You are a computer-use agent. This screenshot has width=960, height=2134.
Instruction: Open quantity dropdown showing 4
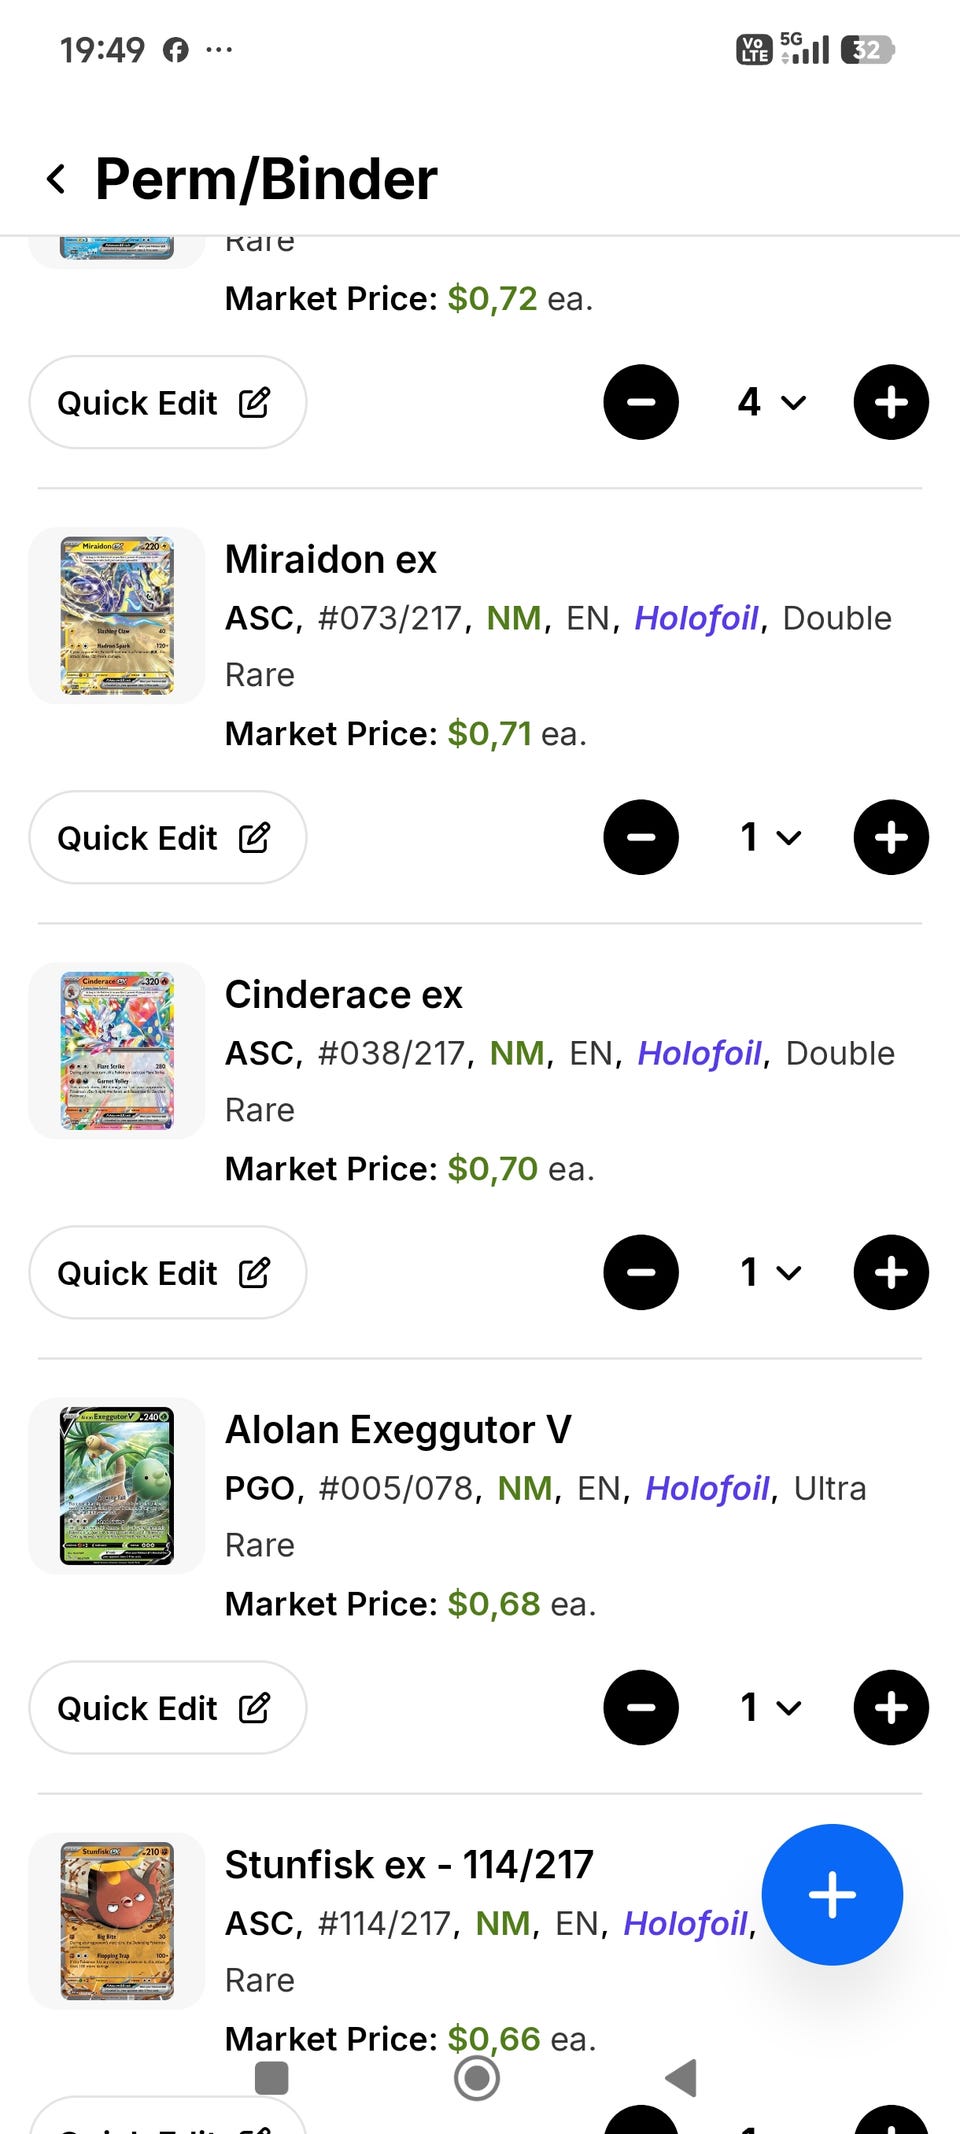coord(771,402)
